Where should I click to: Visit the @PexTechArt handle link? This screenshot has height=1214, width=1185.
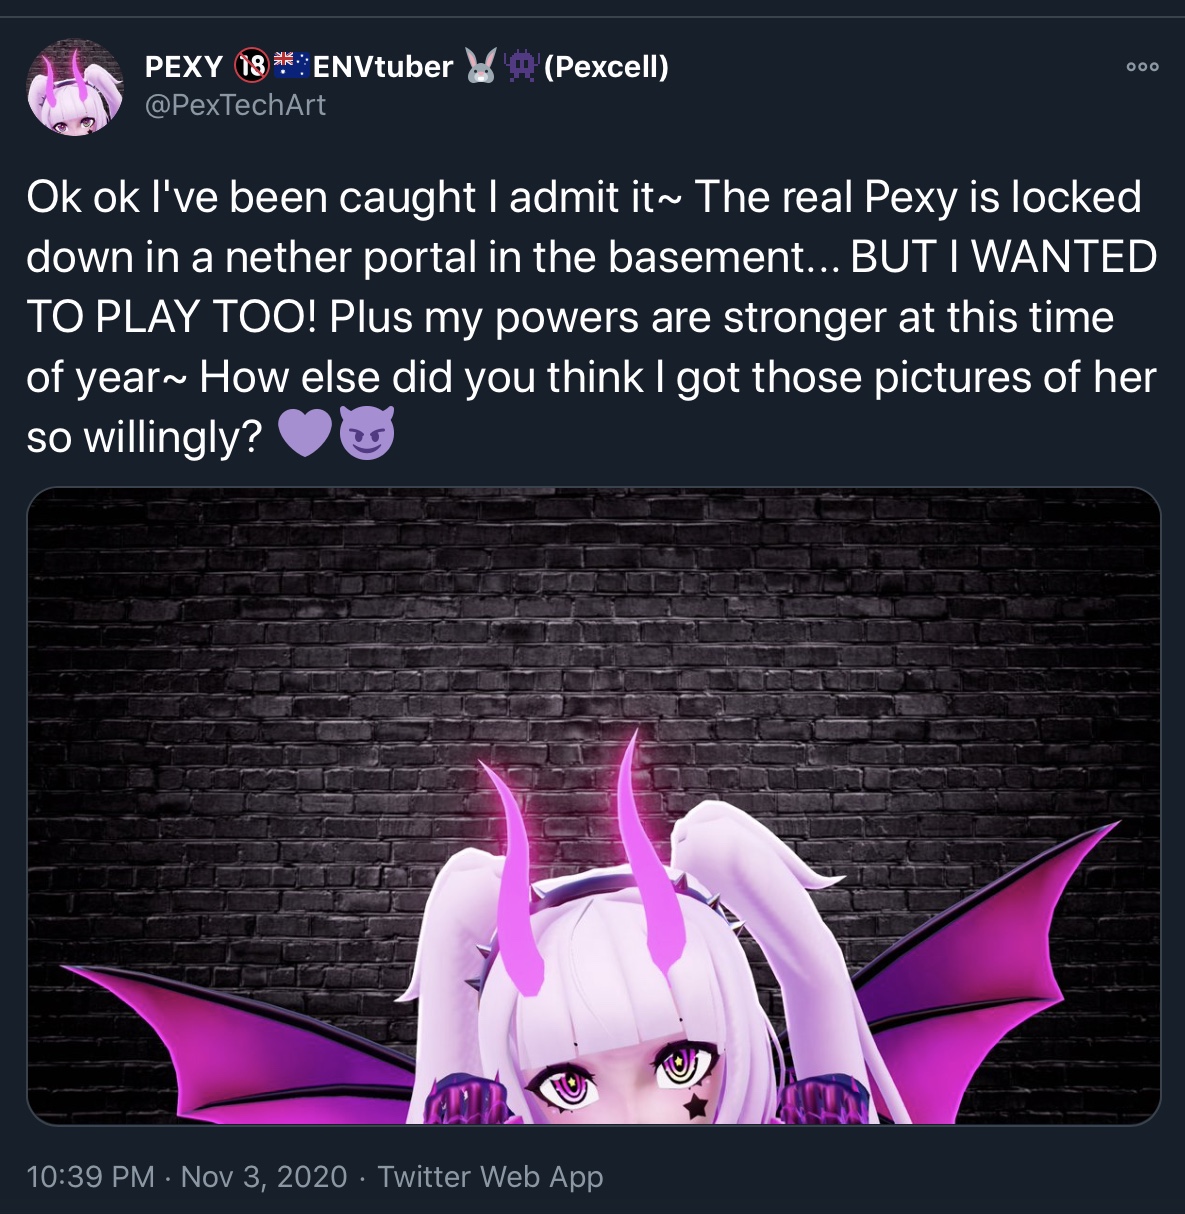[x=235, y=105]
